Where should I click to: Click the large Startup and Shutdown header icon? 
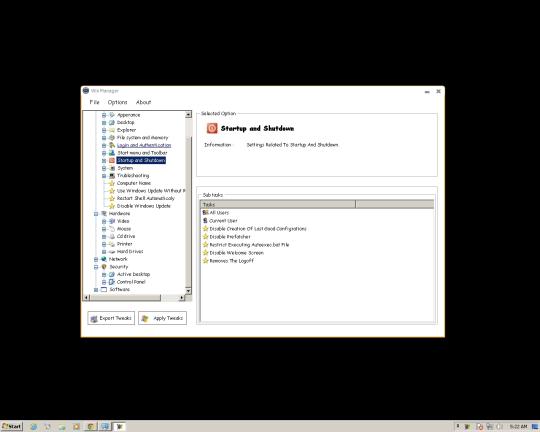[212, 128]
